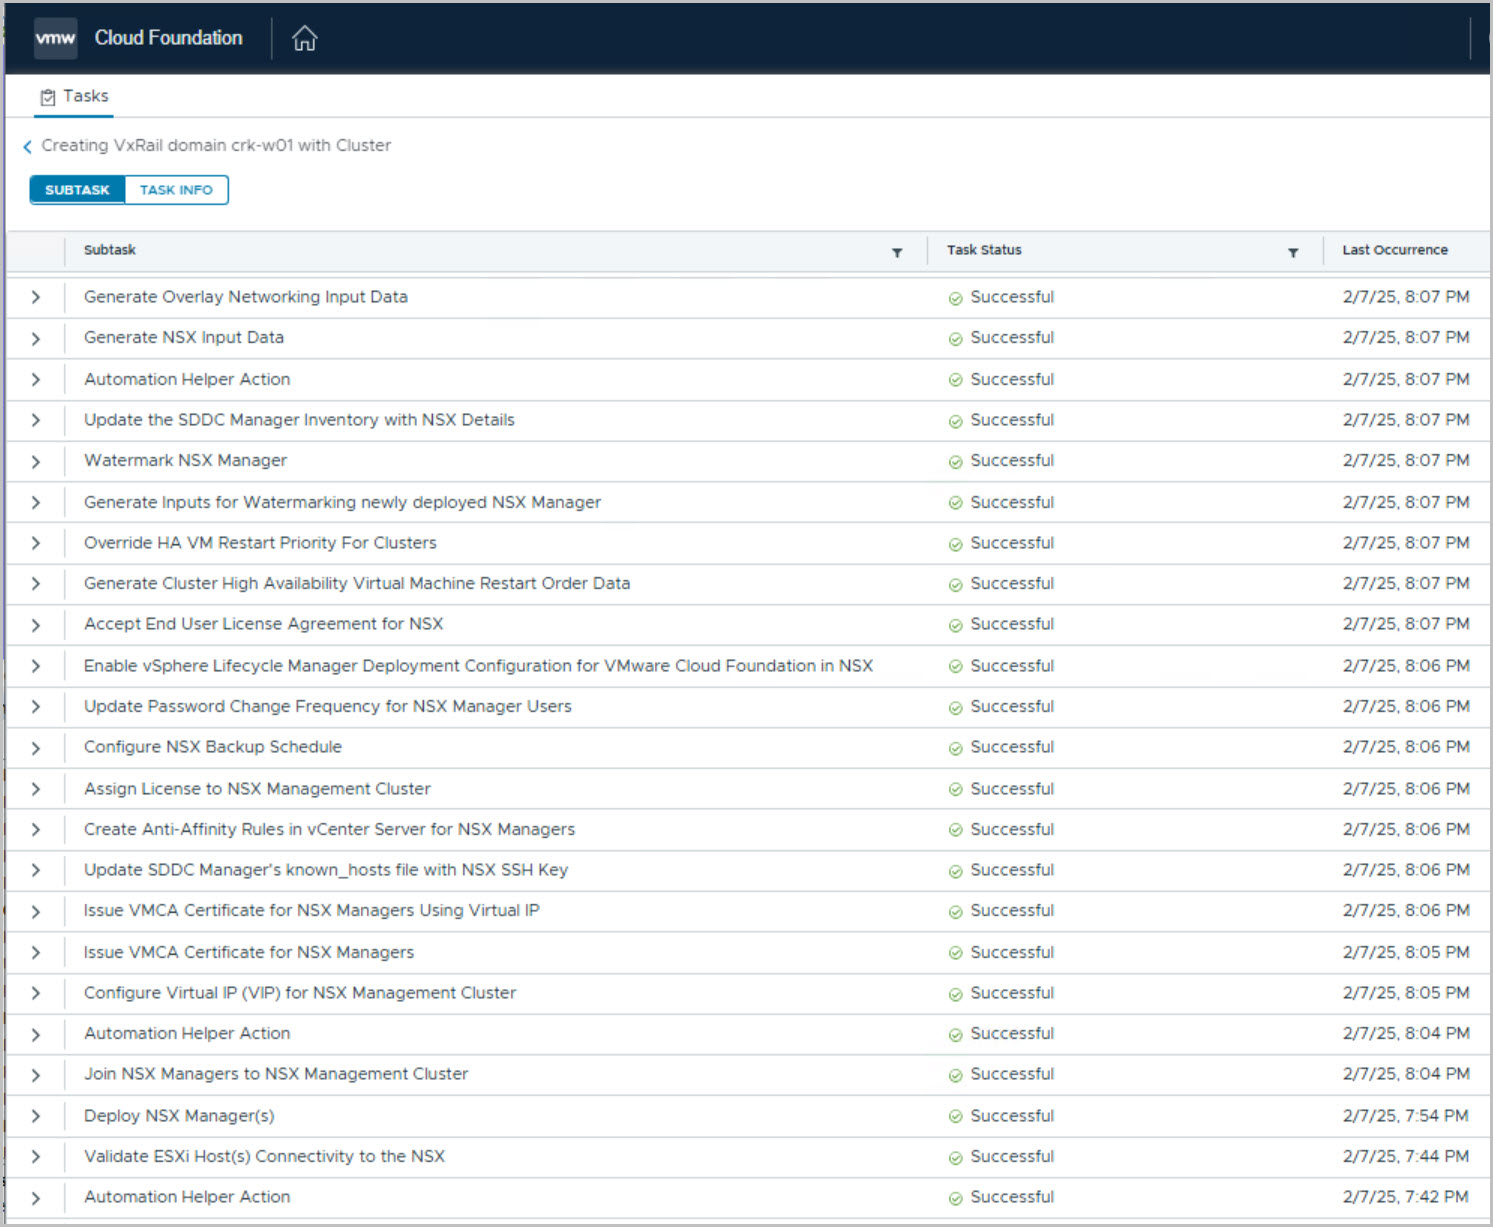
Task: Expand the Watermark NSX Manager subtask
Action: (x=36, y=461)
